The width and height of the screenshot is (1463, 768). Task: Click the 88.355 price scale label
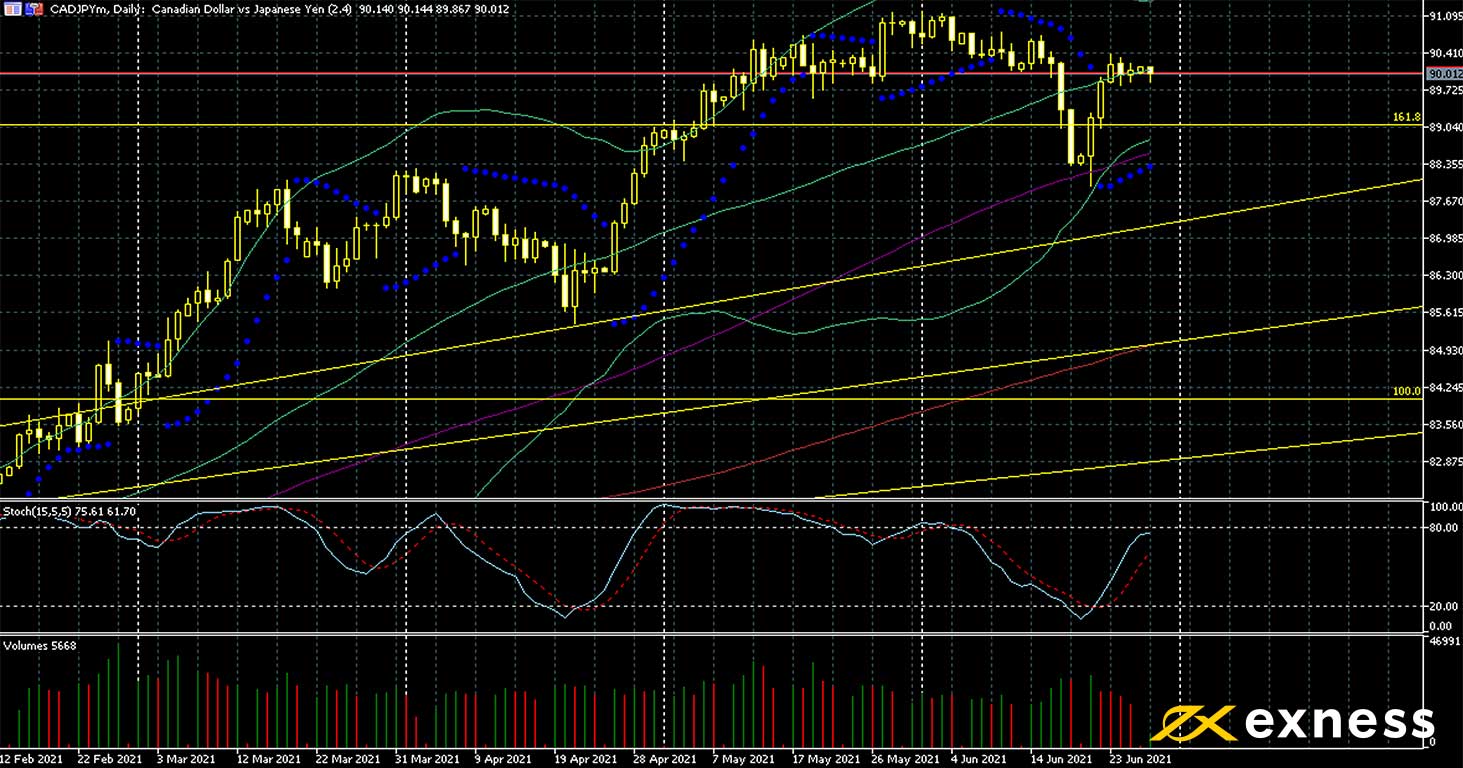(x=1445, y=164)
